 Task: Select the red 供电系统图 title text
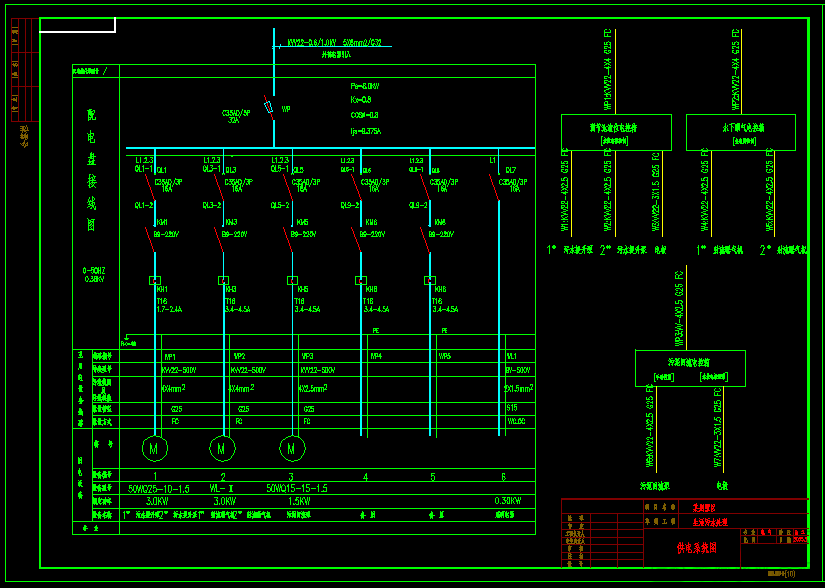pyautogui.click(x=697, y=548)
